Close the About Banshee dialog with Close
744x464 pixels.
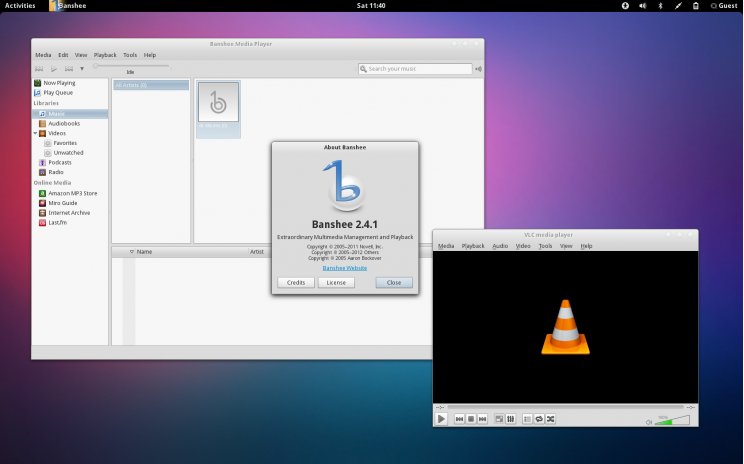point(394,282)
